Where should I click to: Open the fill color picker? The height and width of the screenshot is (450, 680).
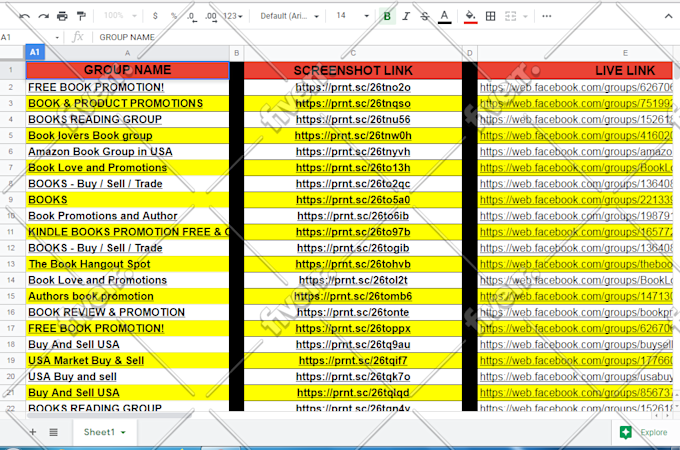click(471, 16)
